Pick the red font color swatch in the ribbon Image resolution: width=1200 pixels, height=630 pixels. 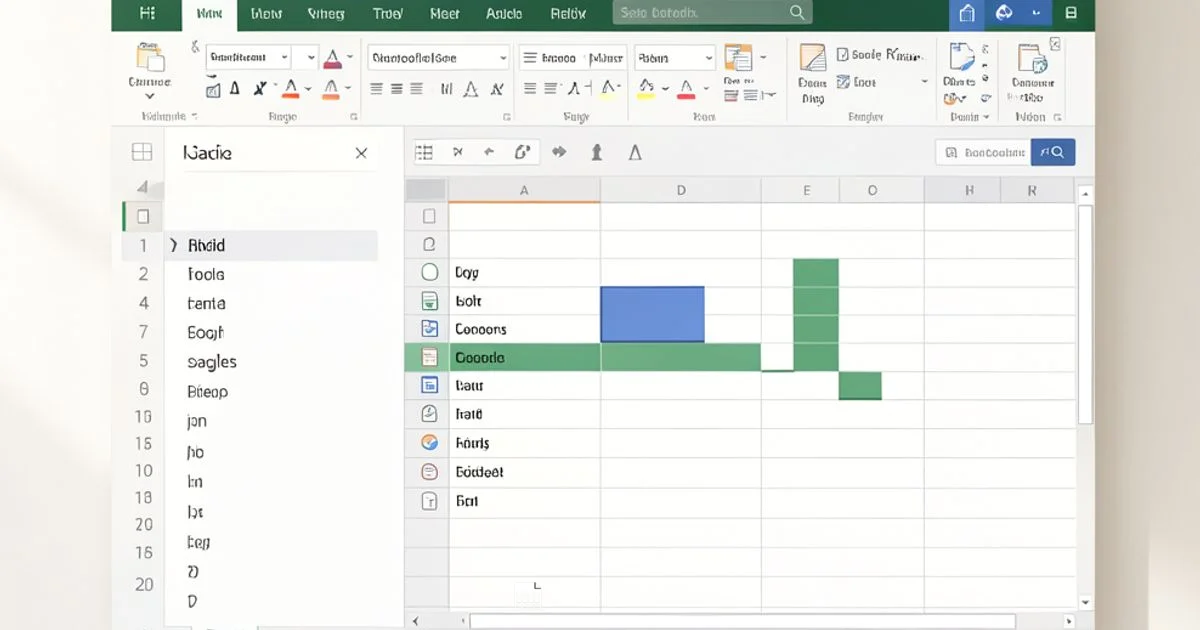(290, 89)
